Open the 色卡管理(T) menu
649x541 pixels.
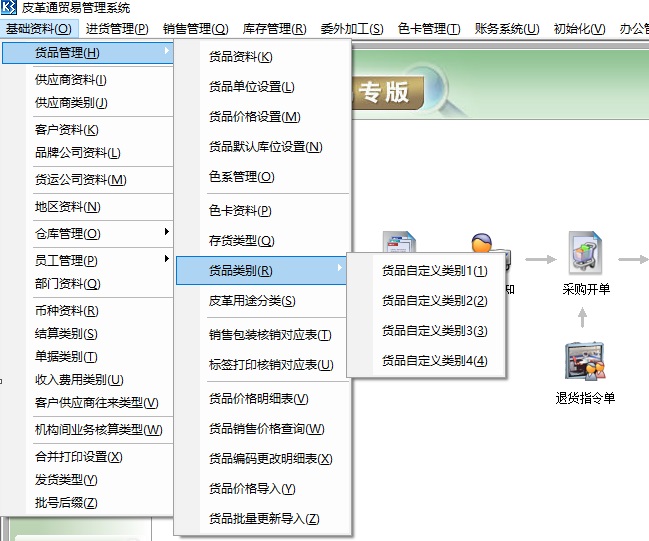429,29
